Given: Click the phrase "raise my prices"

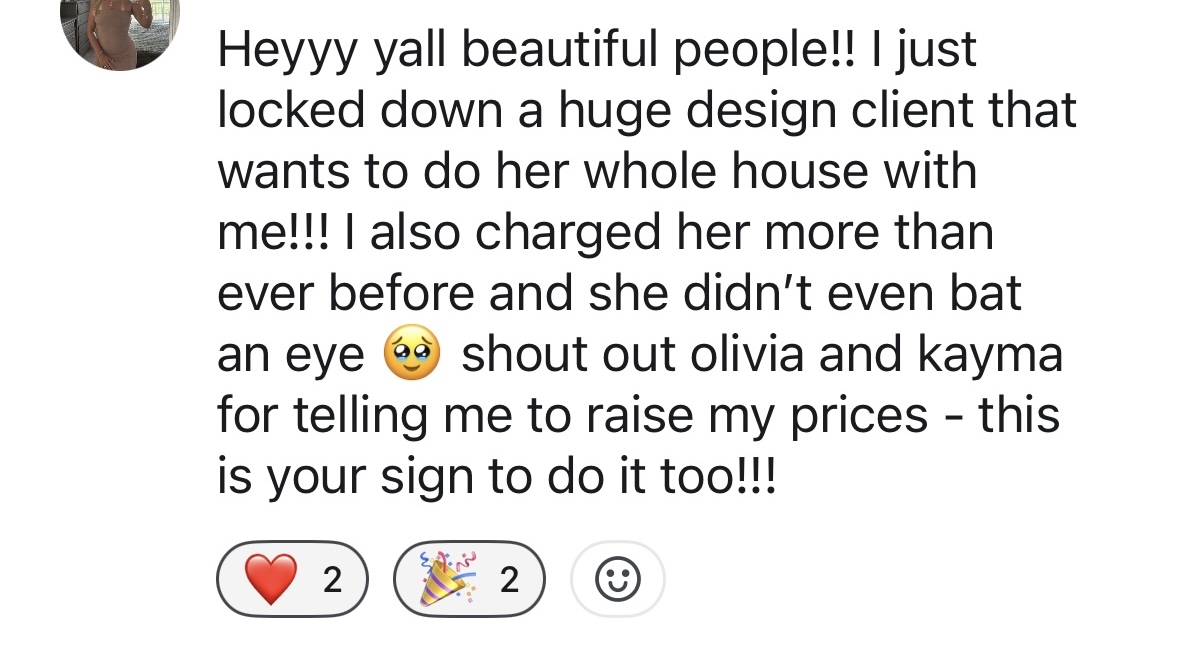Looking at the screenshot, I should [x=756, y=417].
